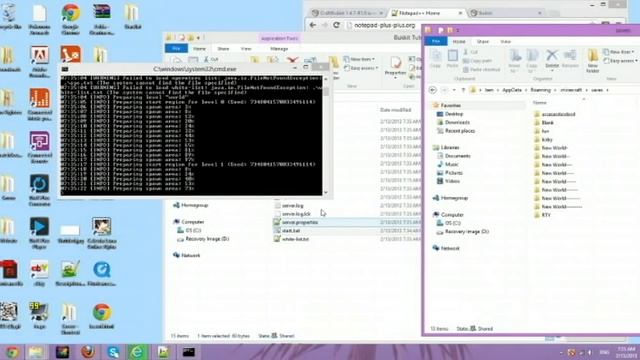The image size is (640, 360).
Task: Click Paste shortcut in saves window ribbon
Action: pos(481,69)
